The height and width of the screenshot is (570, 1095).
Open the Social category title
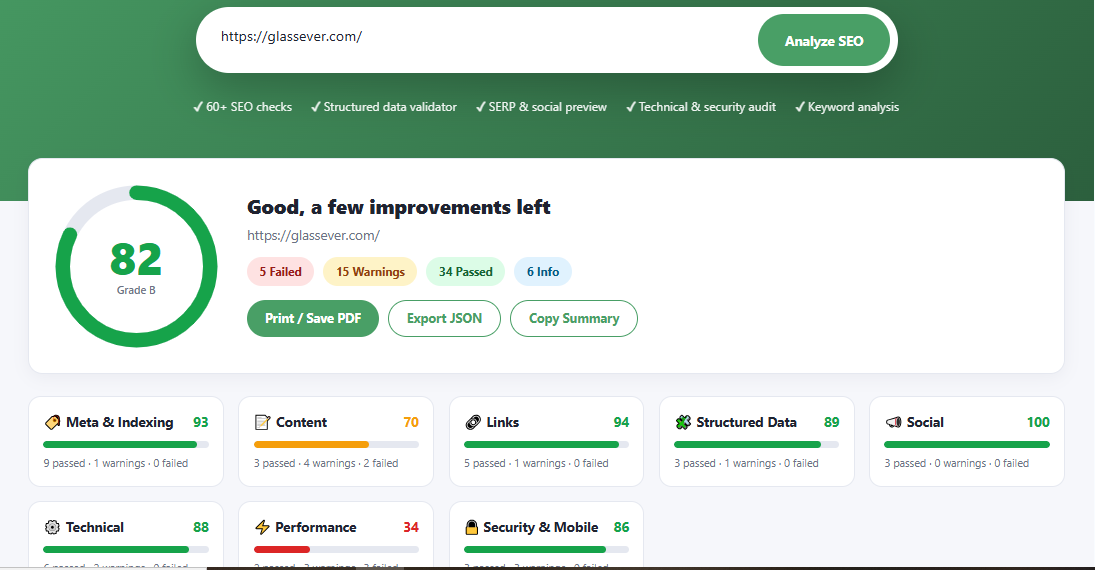coord(925,422)
